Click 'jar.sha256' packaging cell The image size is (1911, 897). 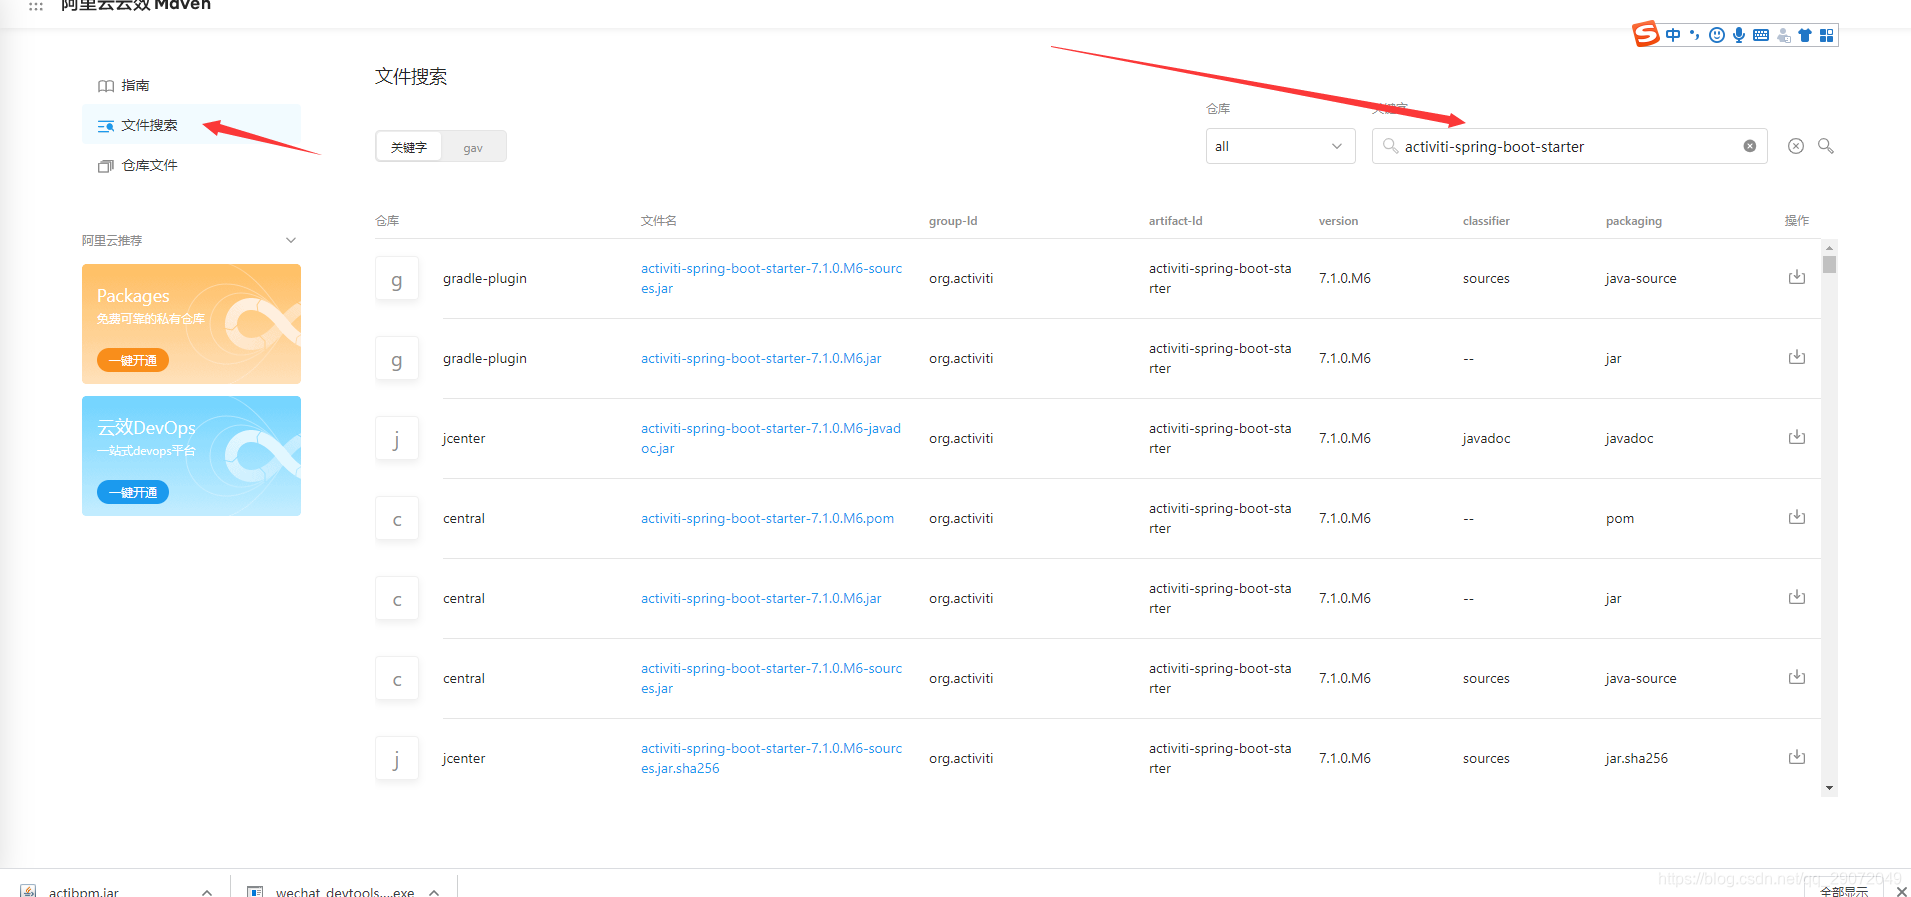(1637, 758)
